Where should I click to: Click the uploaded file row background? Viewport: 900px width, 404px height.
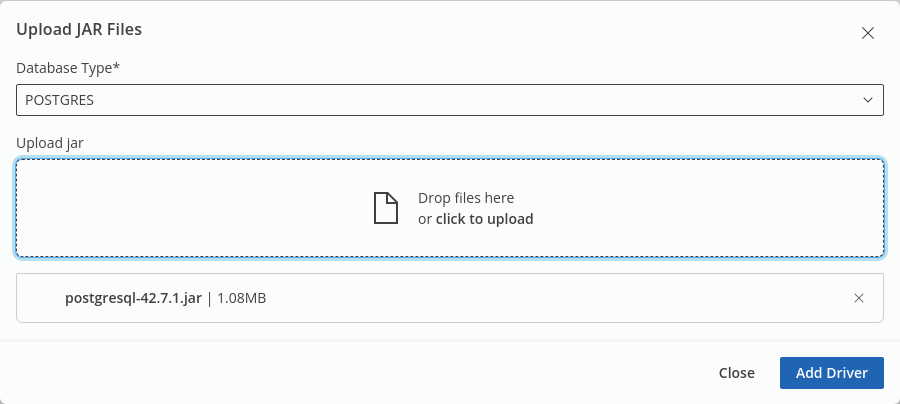(550, 298)
